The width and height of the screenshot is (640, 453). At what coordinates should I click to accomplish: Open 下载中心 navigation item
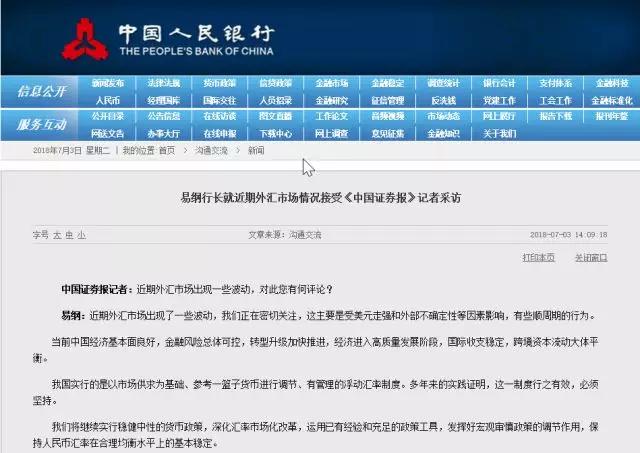click(x=276, y=133)
